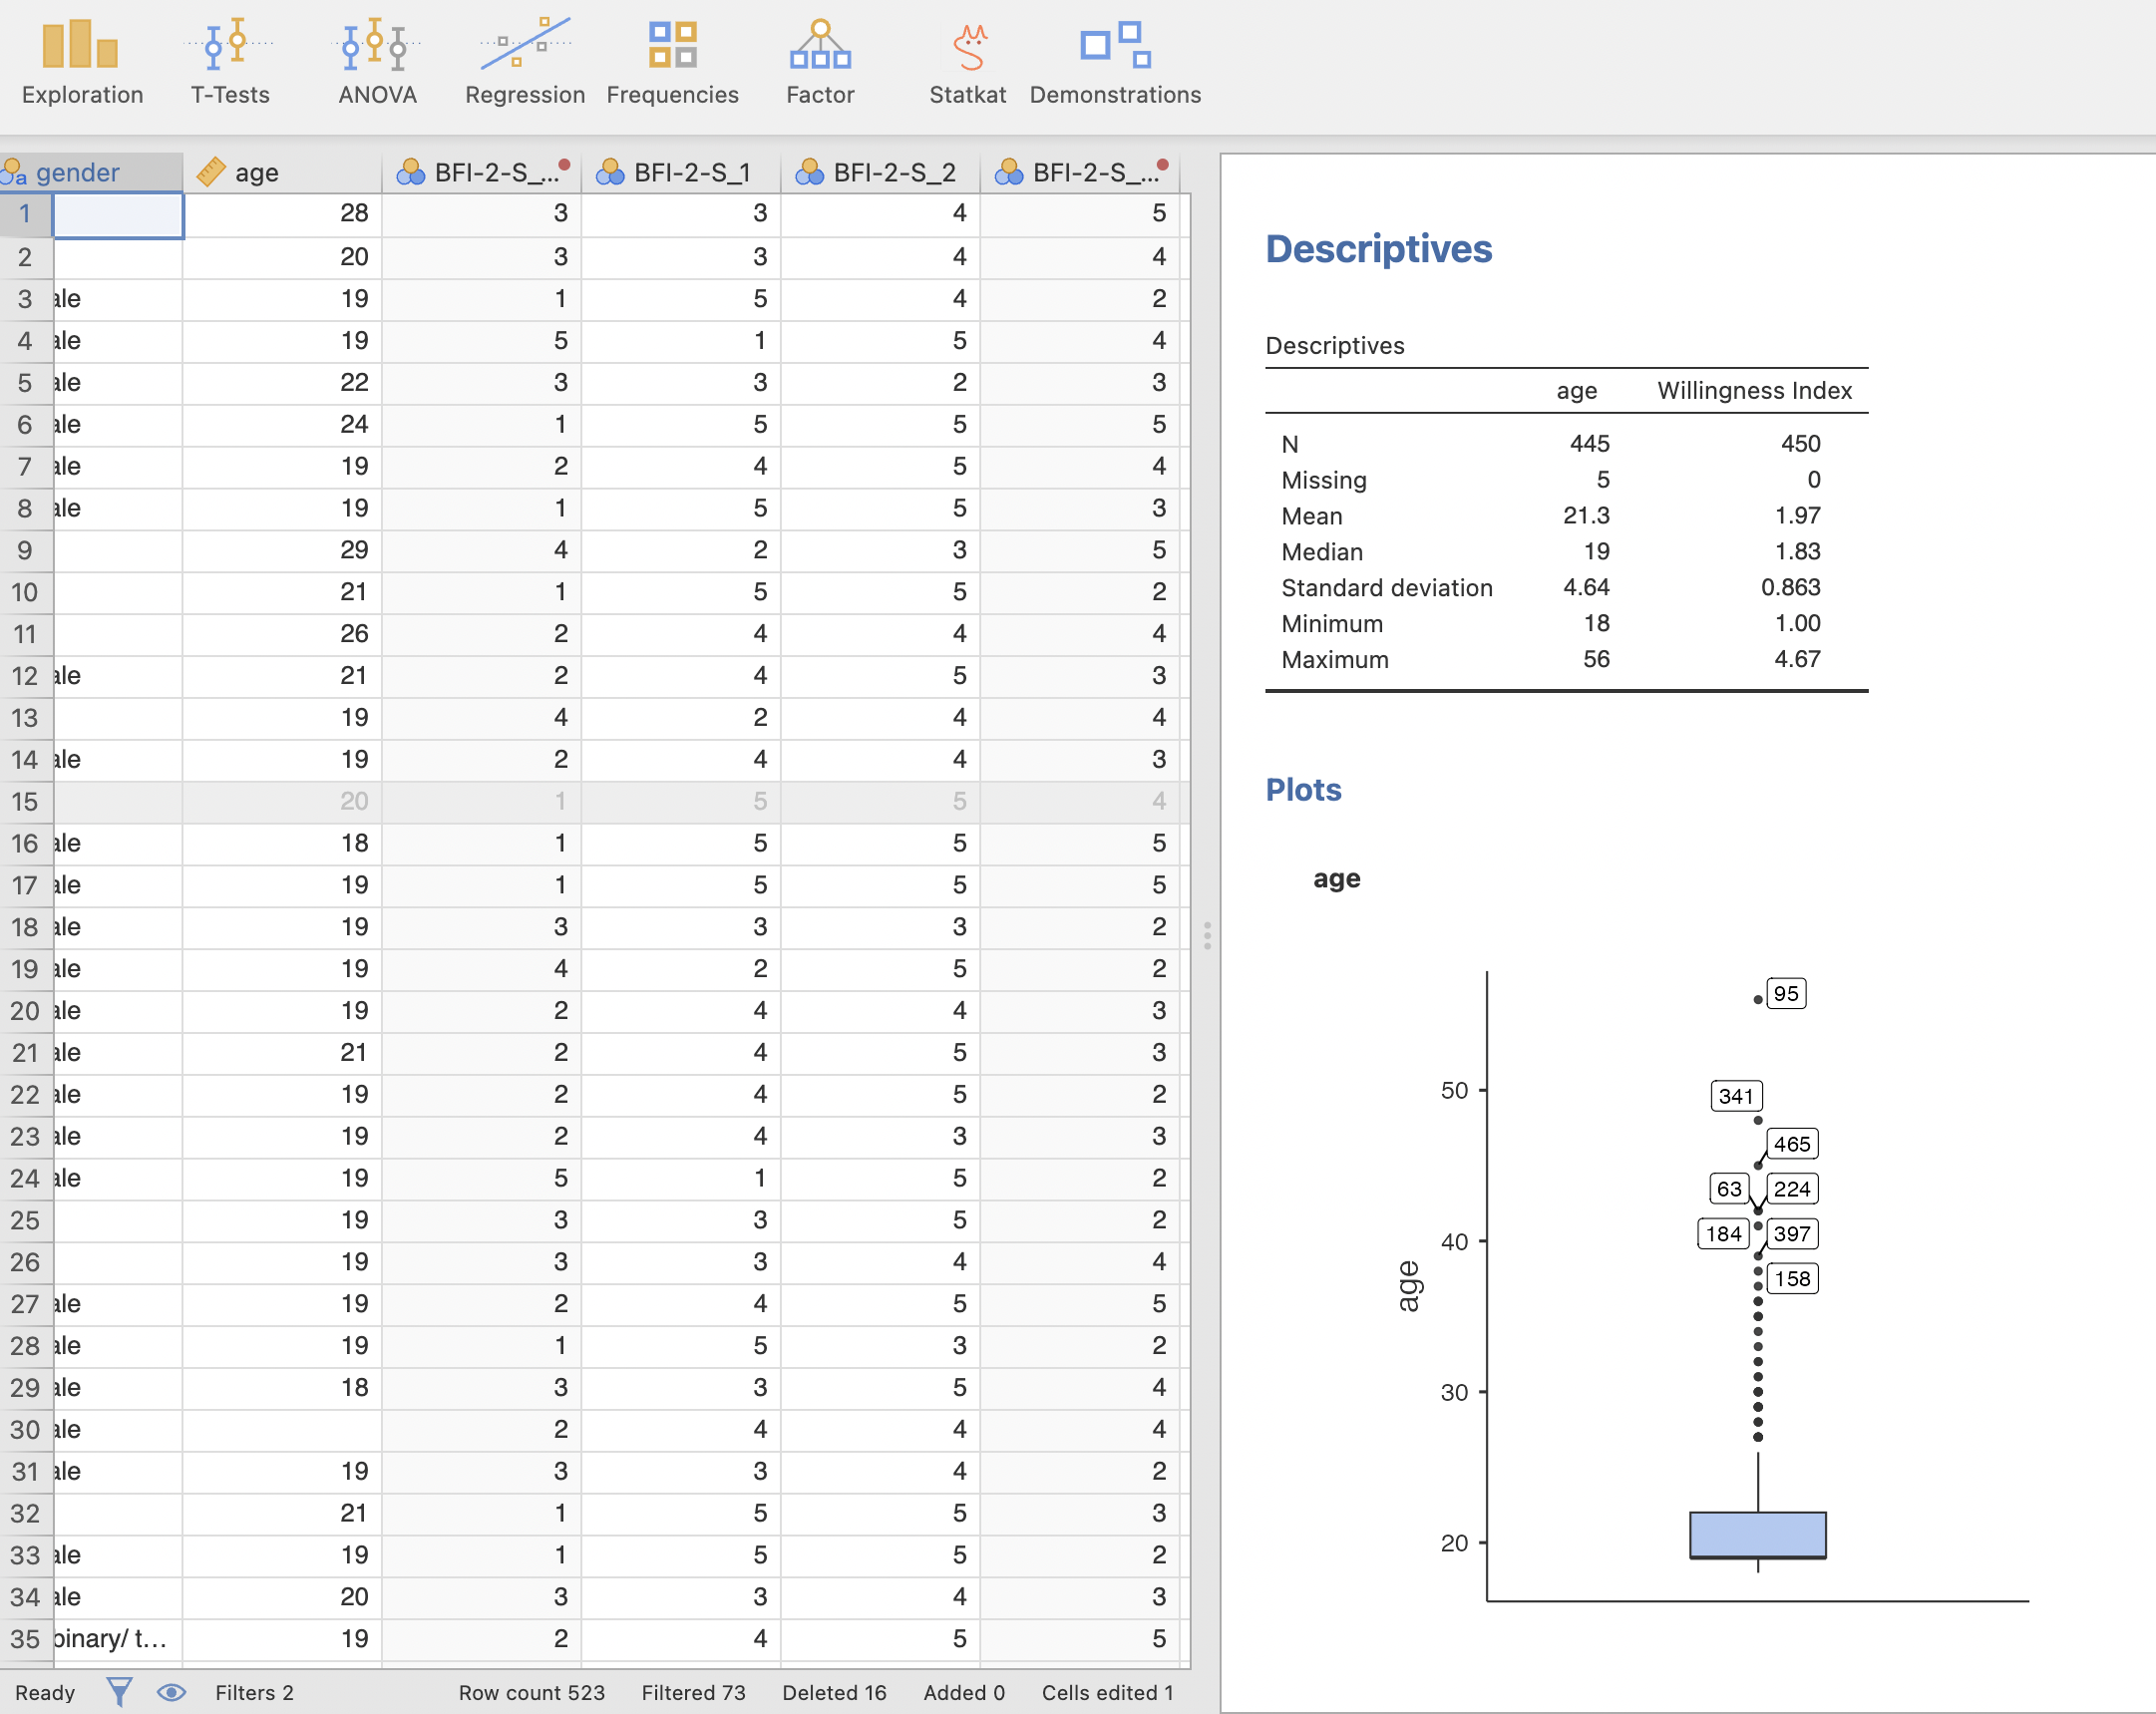Viewport: 2156px width, 1714px height.
Task: Click the filter funnel icon in status bar
Action: click(119, 1692)
